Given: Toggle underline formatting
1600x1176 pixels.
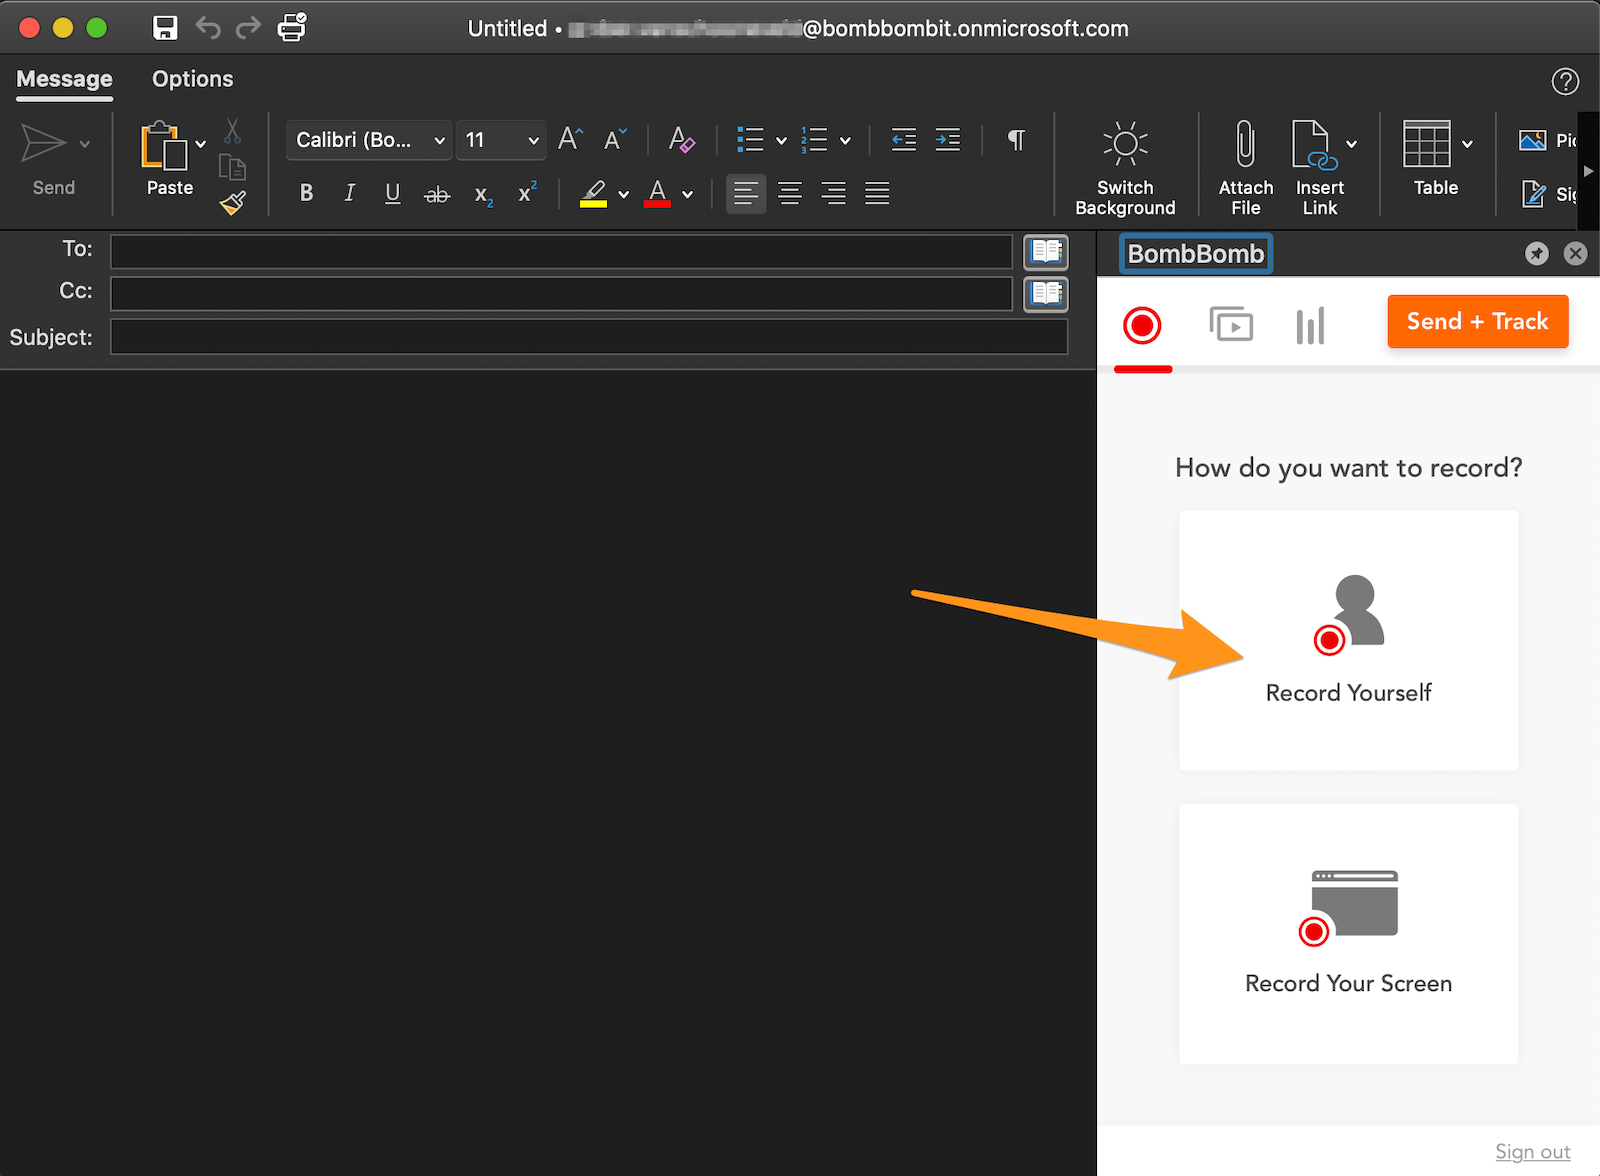Looking at the screenshot, I should tap(393, 193).
